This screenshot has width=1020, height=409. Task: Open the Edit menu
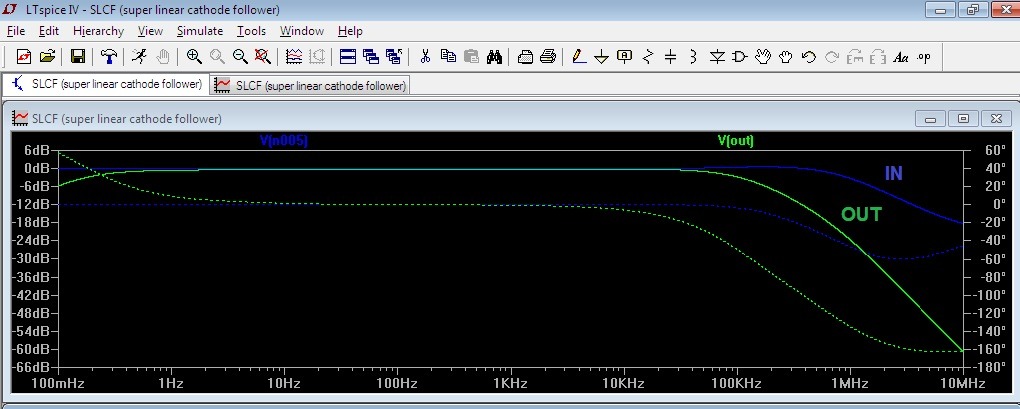click(x=49, y=31)
